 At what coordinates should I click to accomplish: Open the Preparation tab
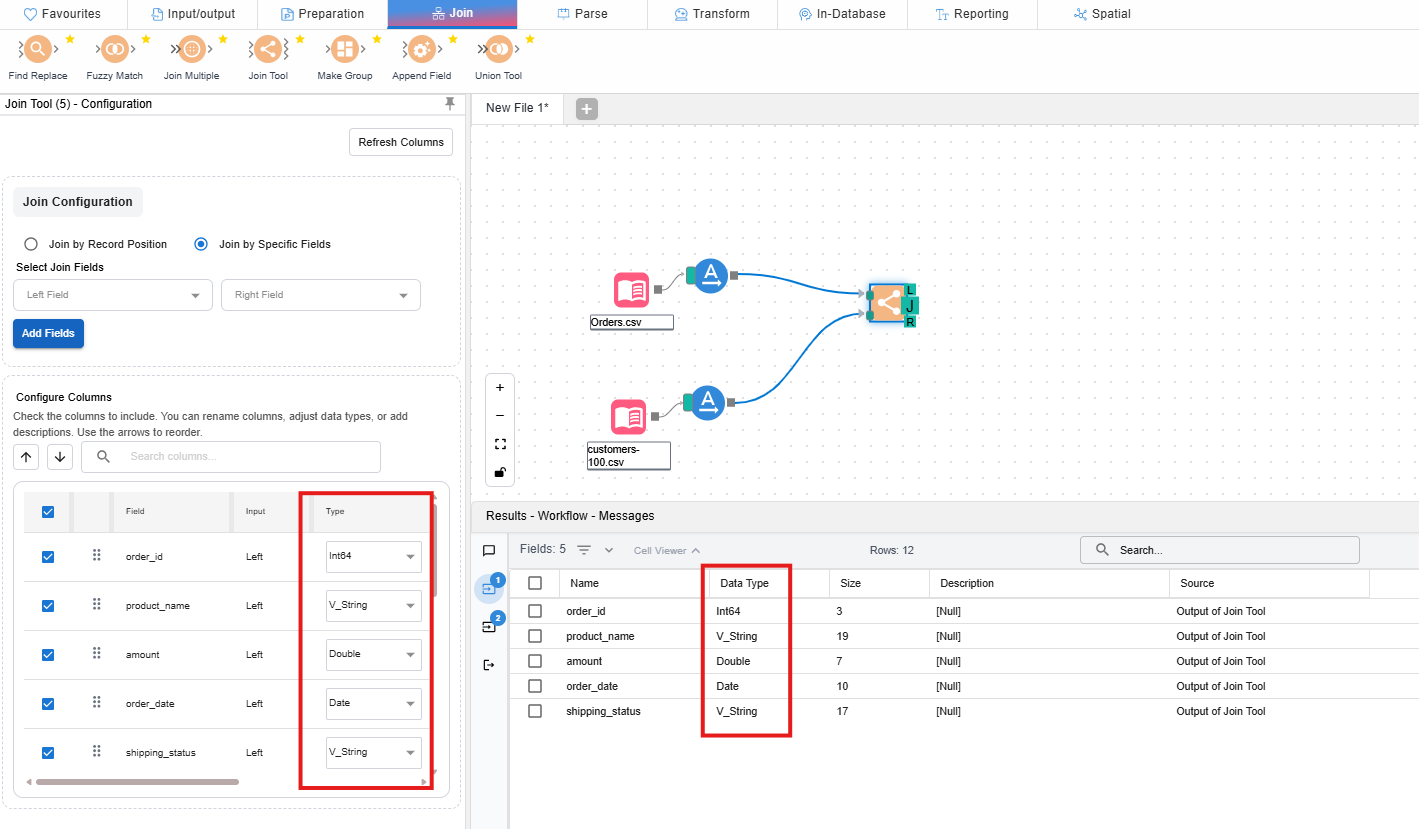click(x=322, y=14)
